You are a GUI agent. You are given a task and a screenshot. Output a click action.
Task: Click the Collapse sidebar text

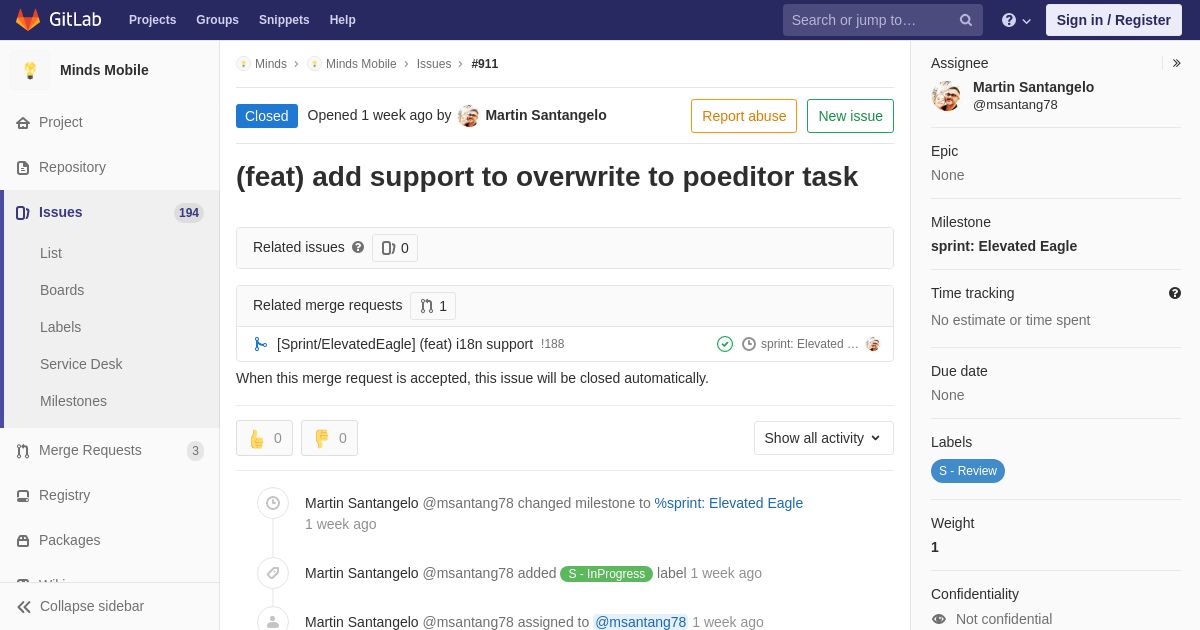92,606
